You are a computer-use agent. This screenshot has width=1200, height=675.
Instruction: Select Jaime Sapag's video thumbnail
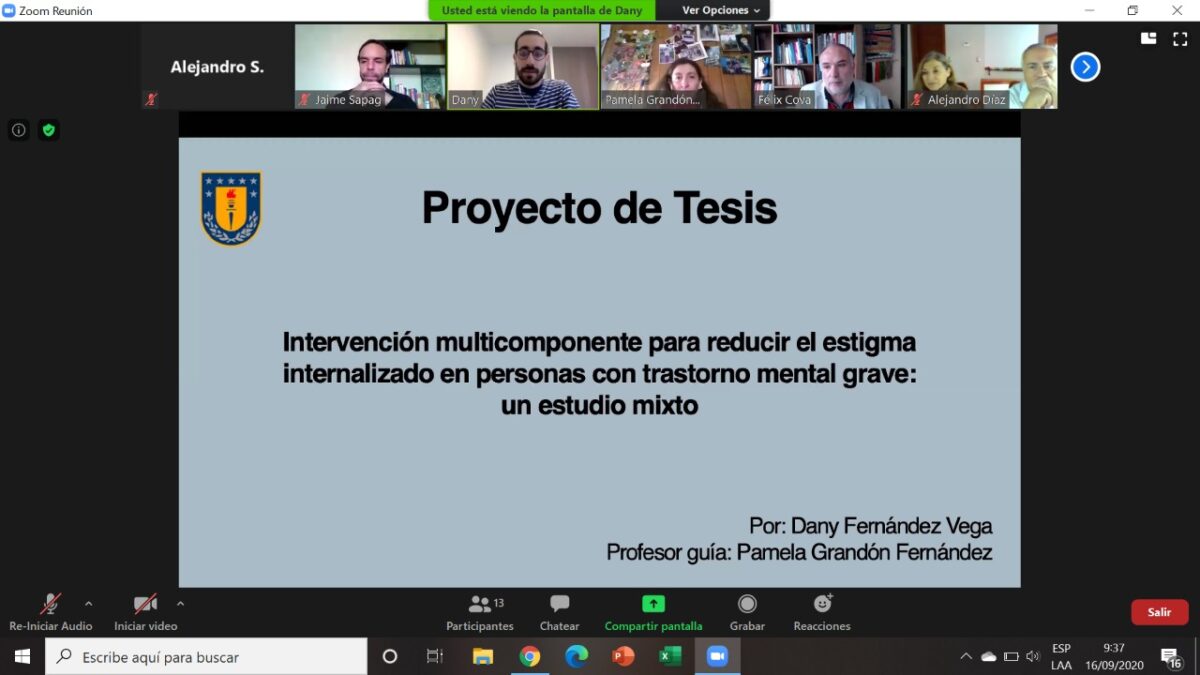pyautogui.click(x=370, y=66)
